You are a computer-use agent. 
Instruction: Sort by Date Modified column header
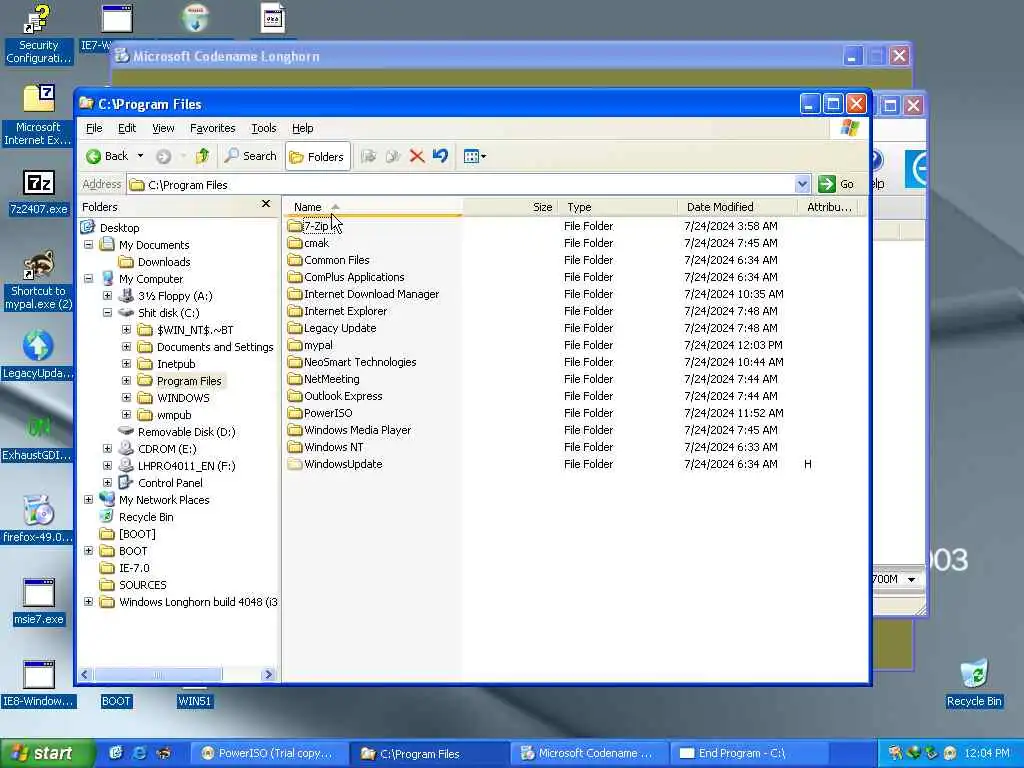[x=738, y=207]
